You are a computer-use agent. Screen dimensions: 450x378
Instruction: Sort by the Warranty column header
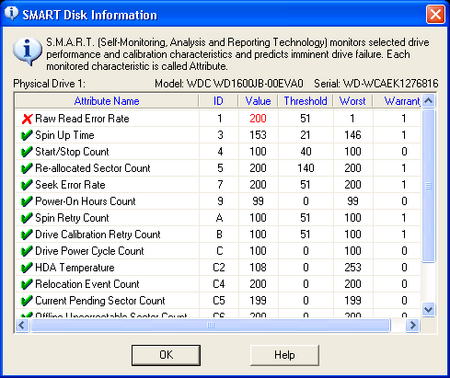click(397, 101)
